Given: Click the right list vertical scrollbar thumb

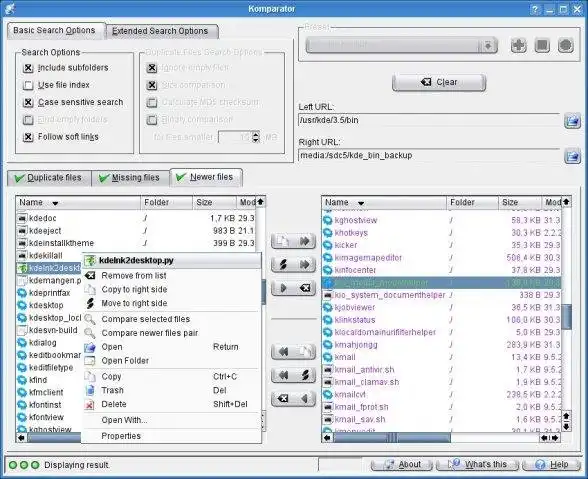Looking at the screenshot, I should [566, 316].
